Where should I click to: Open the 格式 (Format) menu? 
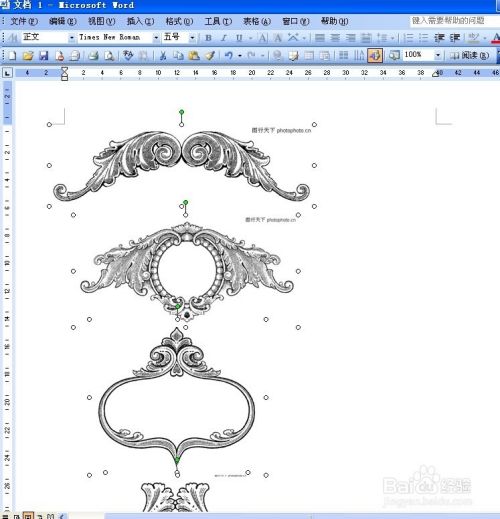[179, 21]
